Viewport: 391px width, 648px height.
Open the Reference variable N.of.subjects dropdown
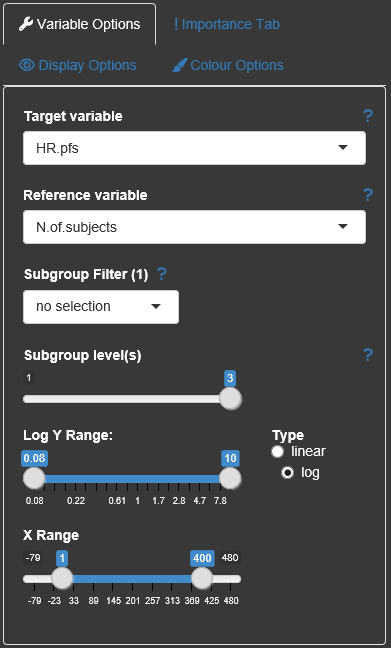tap(194, 227)
